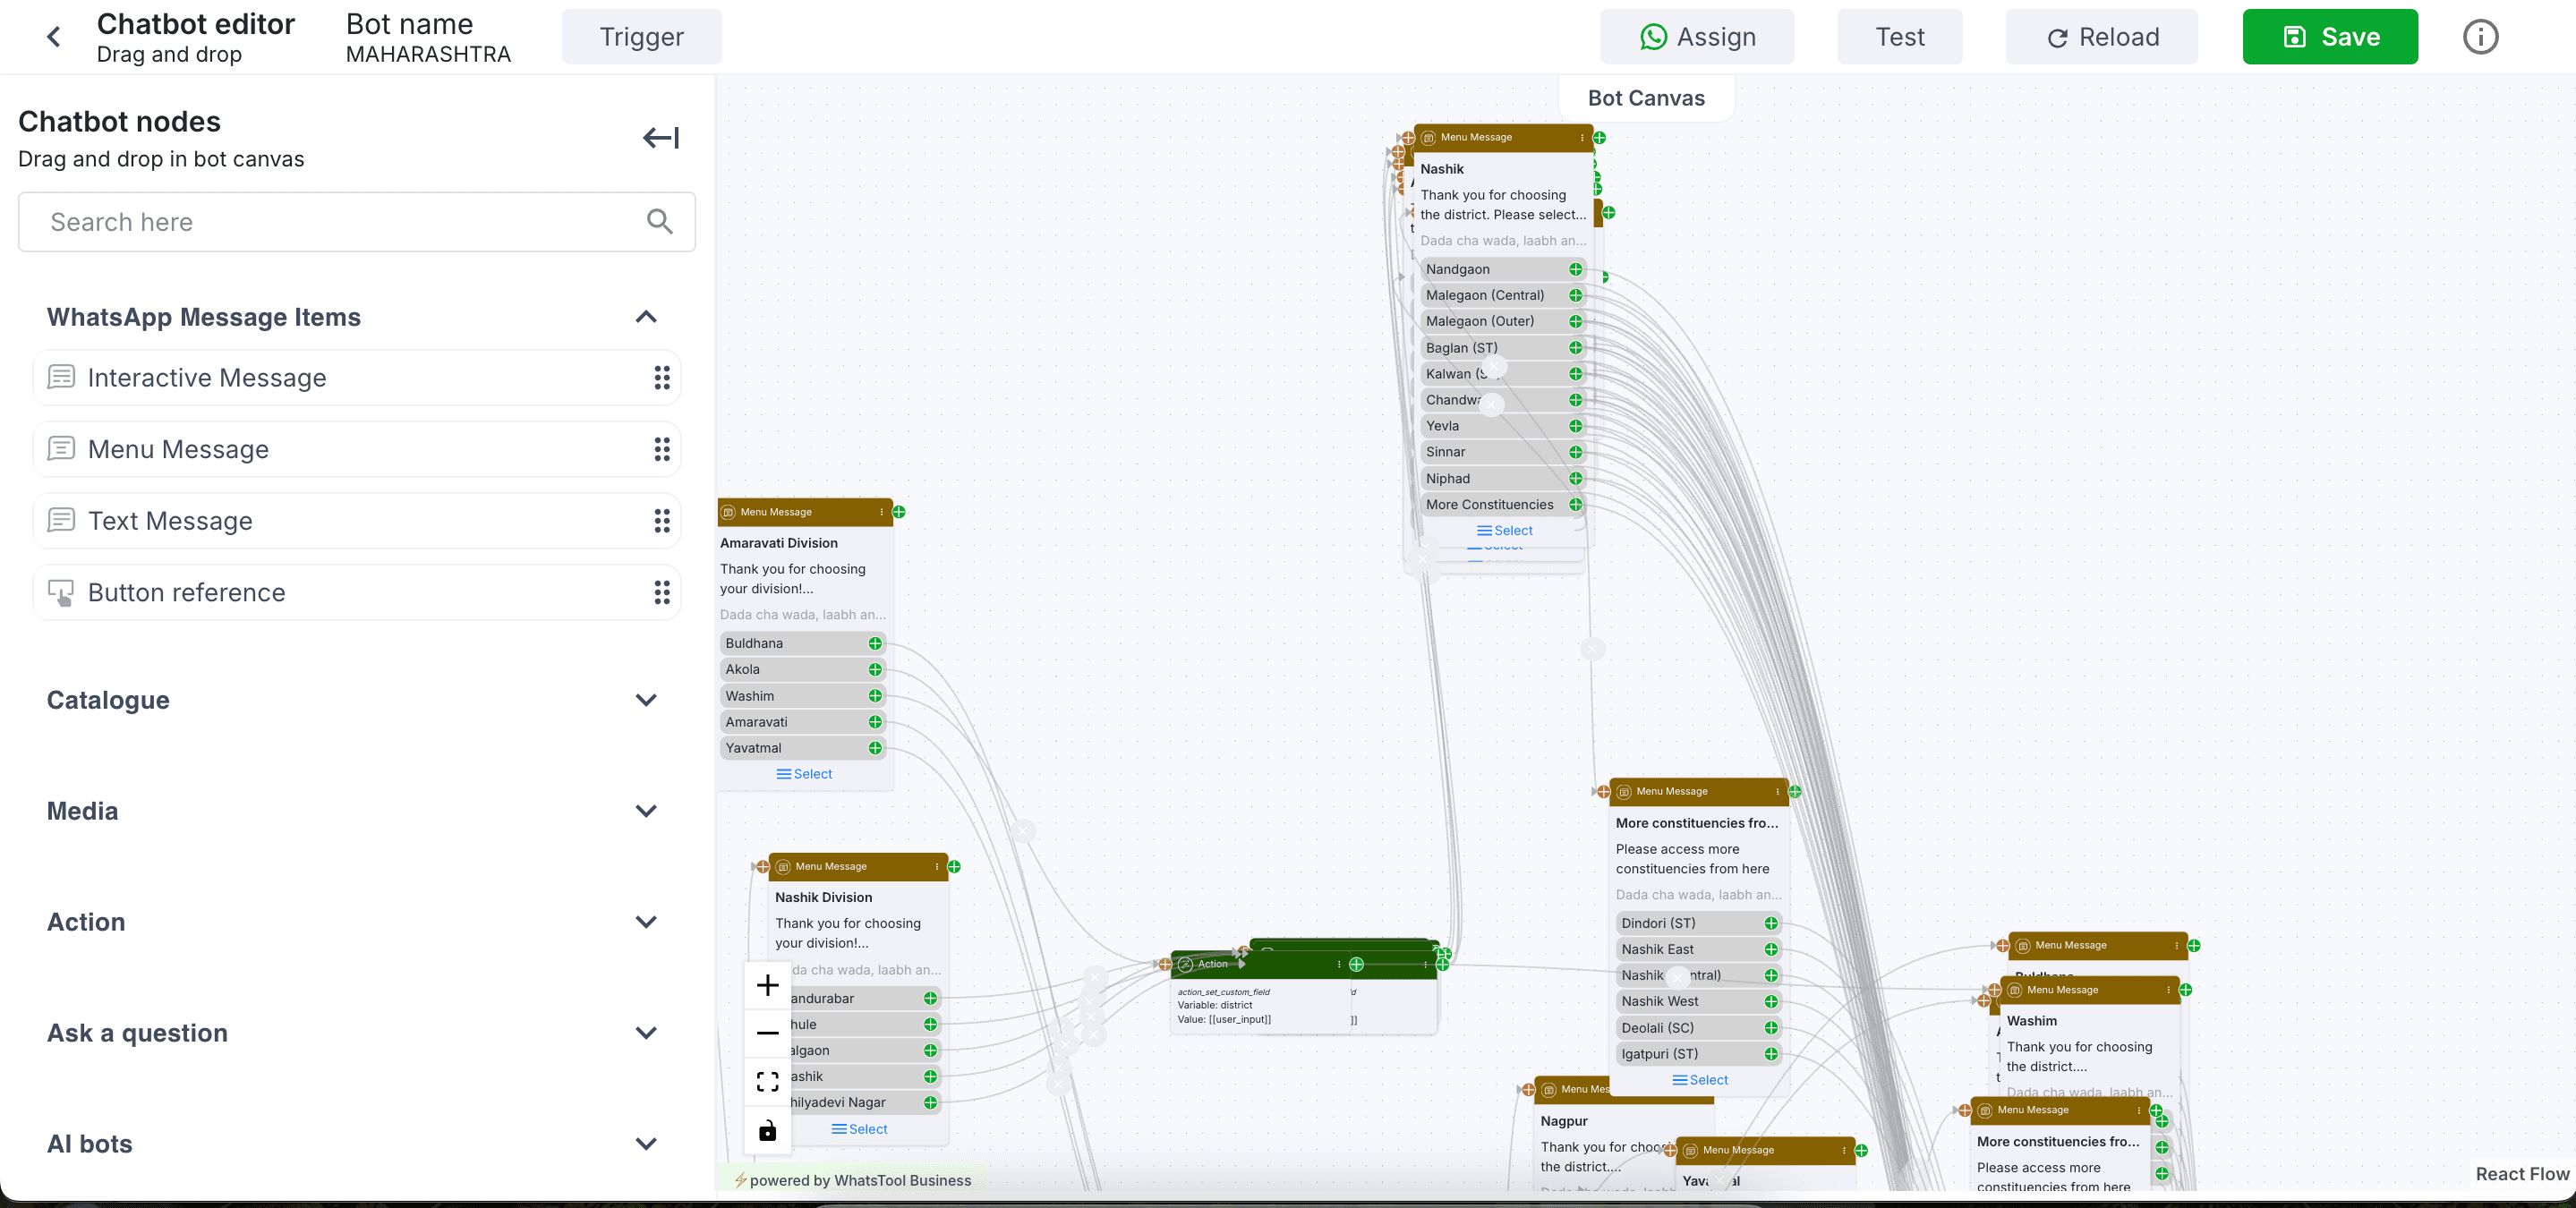The width and height of the screenshot is (2576, 1208).
Task: Click the back arrow icon
Action: tap(54, 37)
